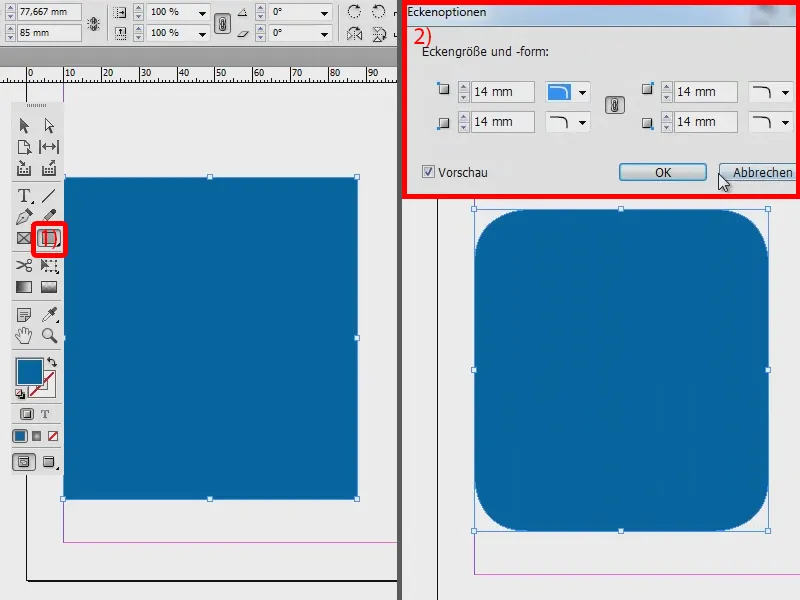Choose the Rectangle tool
The image size is (800, 600).
tap(49, 238)
